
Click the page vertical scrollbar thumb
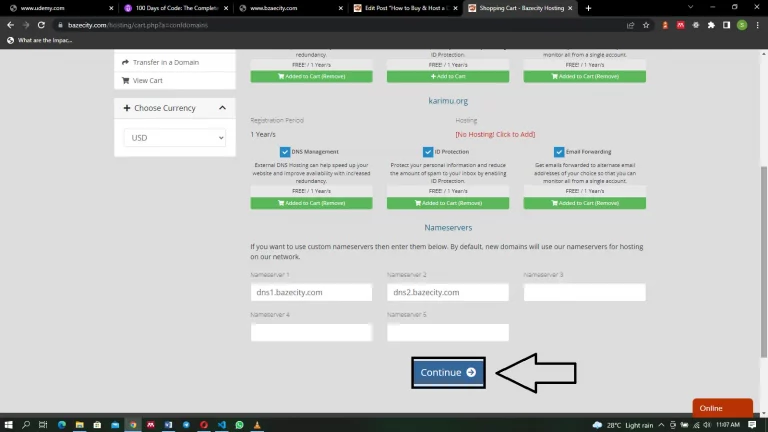764,262
